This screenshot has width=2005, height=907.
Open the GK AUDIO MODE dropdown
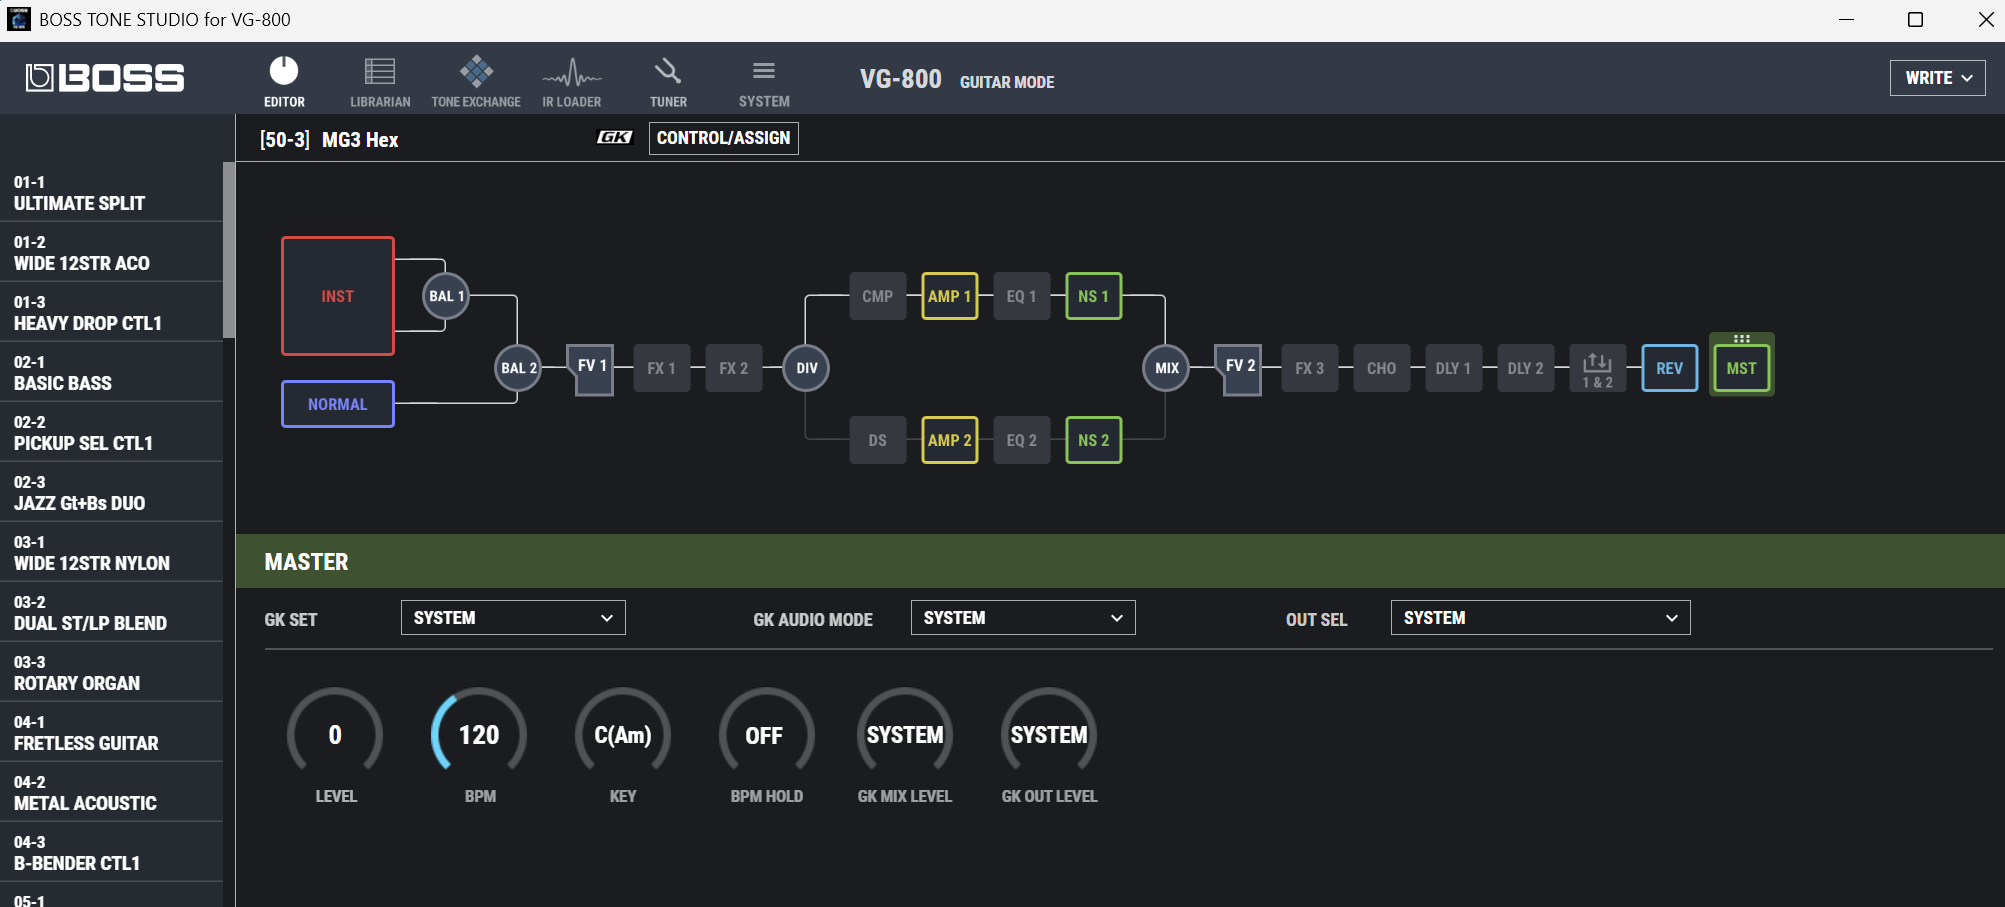click(x=1022, y=618)
